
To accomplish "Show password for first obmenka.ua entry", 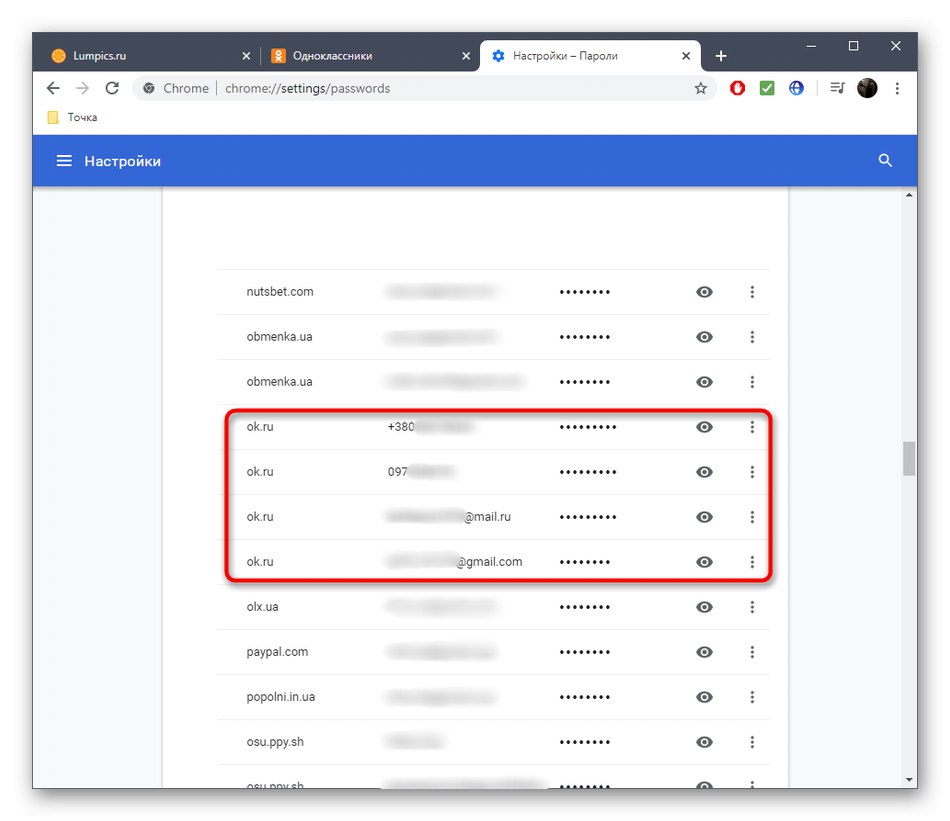I will [x=704, y=337].
